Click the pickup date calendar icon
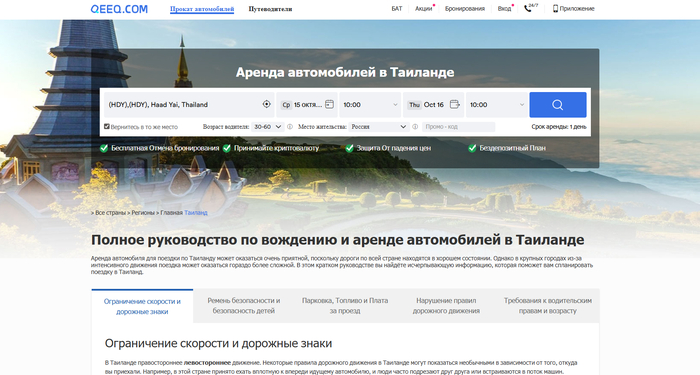The image size is (700, 375). pyautogui.click(x=329, y=104)
